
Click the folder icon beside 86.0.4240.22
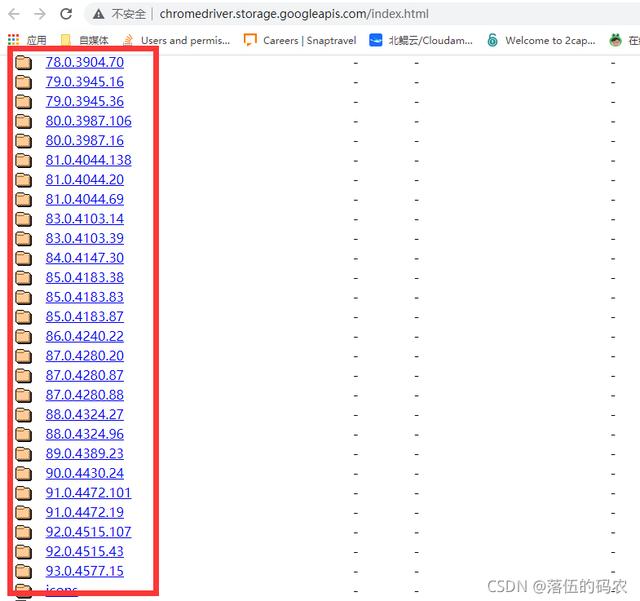click(x=24, y=337)
